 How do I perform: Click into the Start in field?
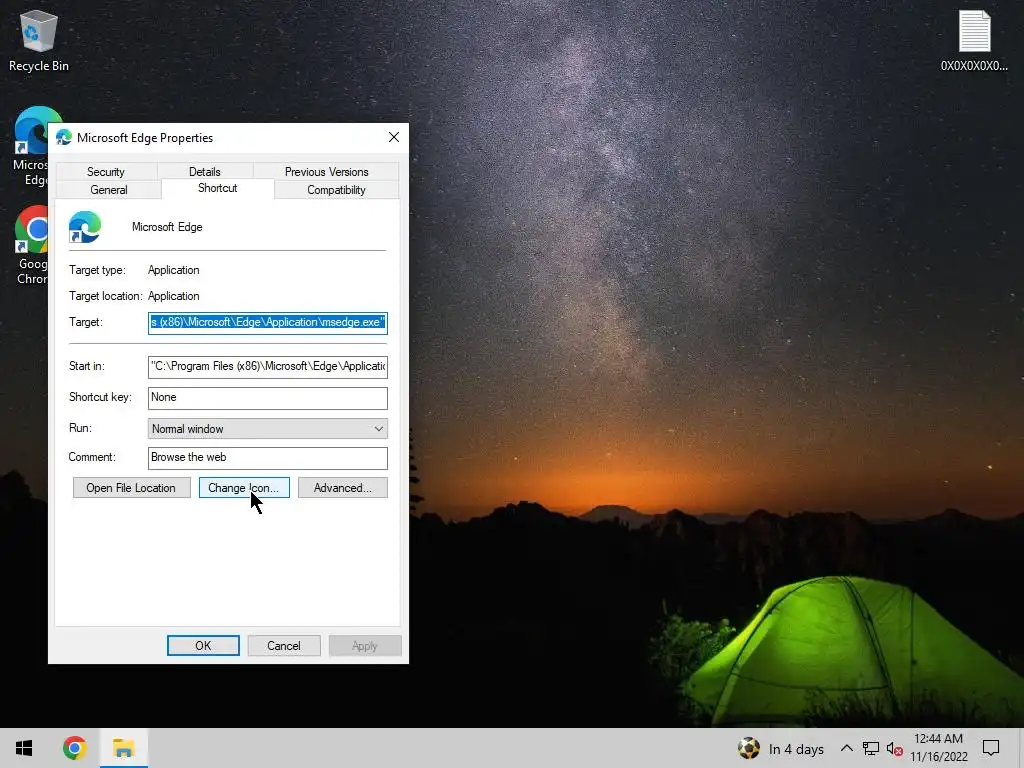(x=268, y=366)
